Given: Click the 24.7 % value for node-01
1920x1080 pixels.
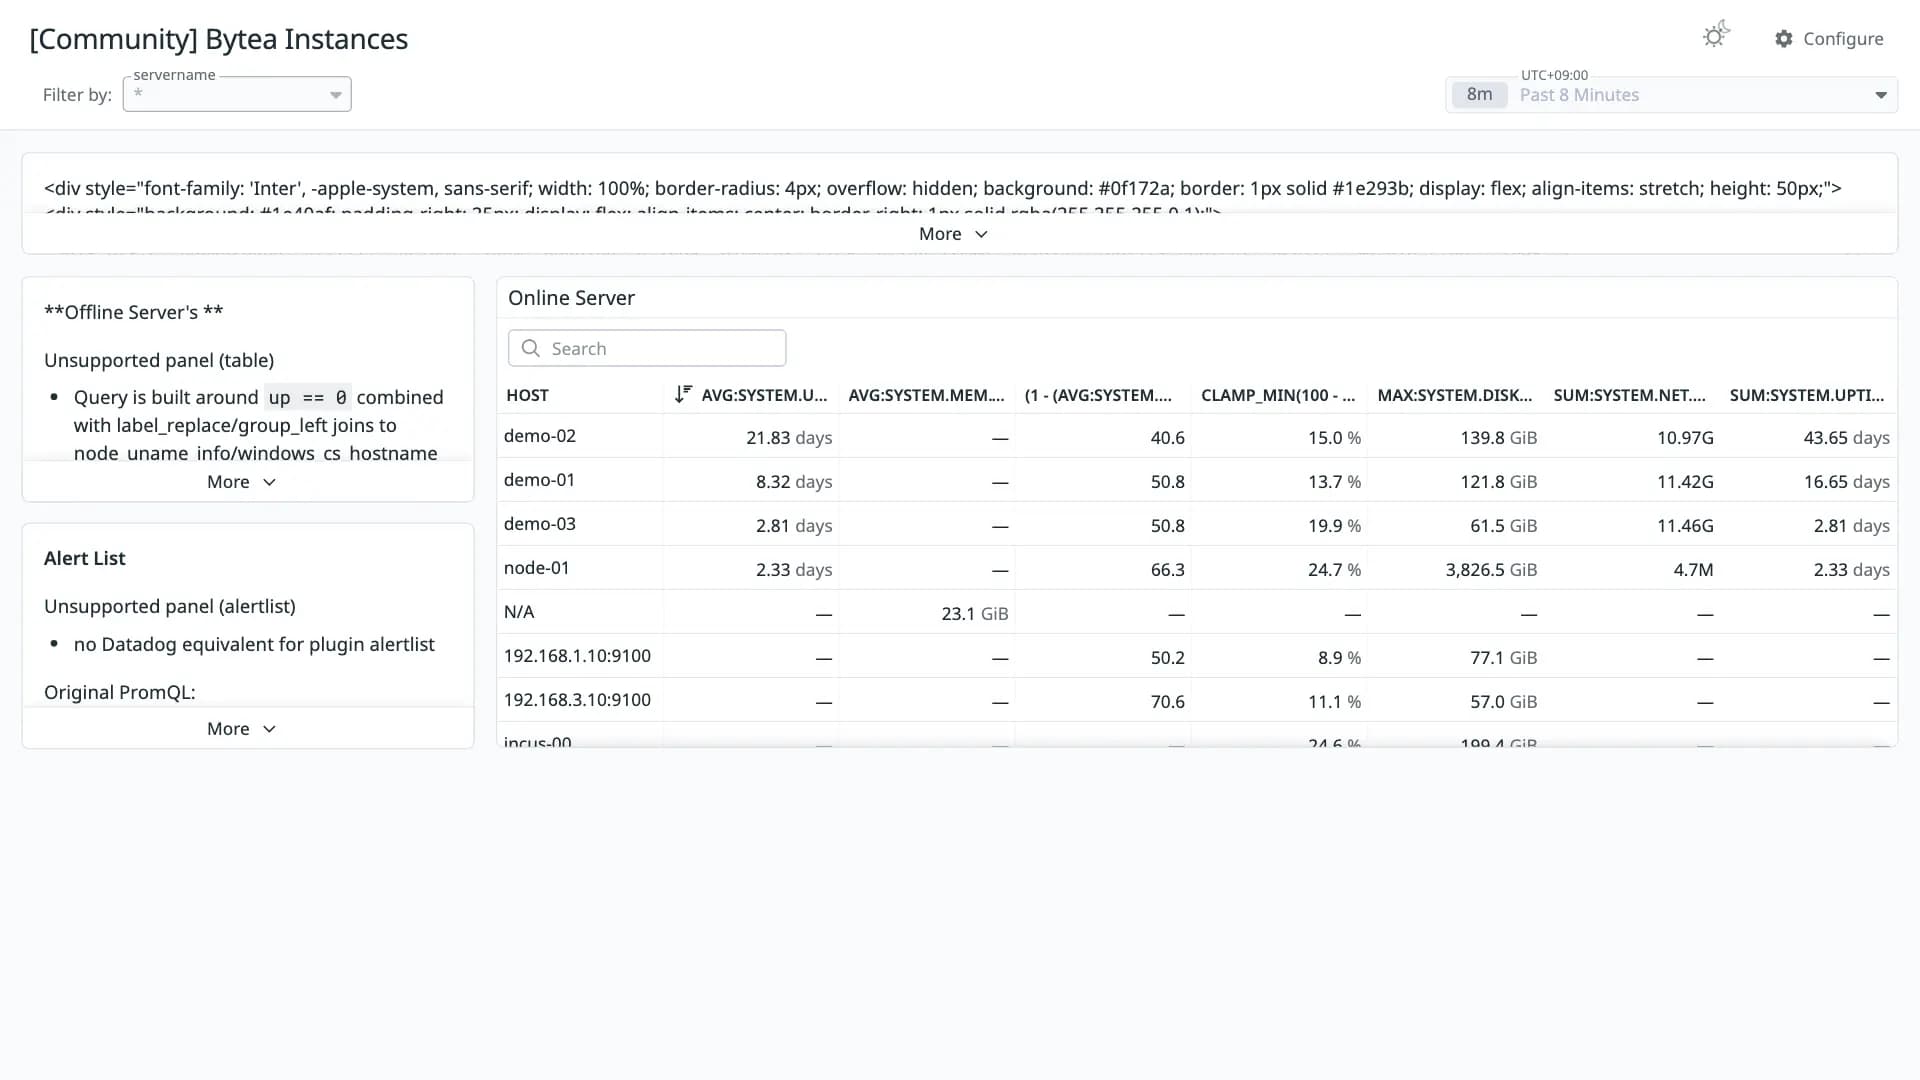Looking at the screenshot, I should pyautogui.click(x=1334, y=570).
